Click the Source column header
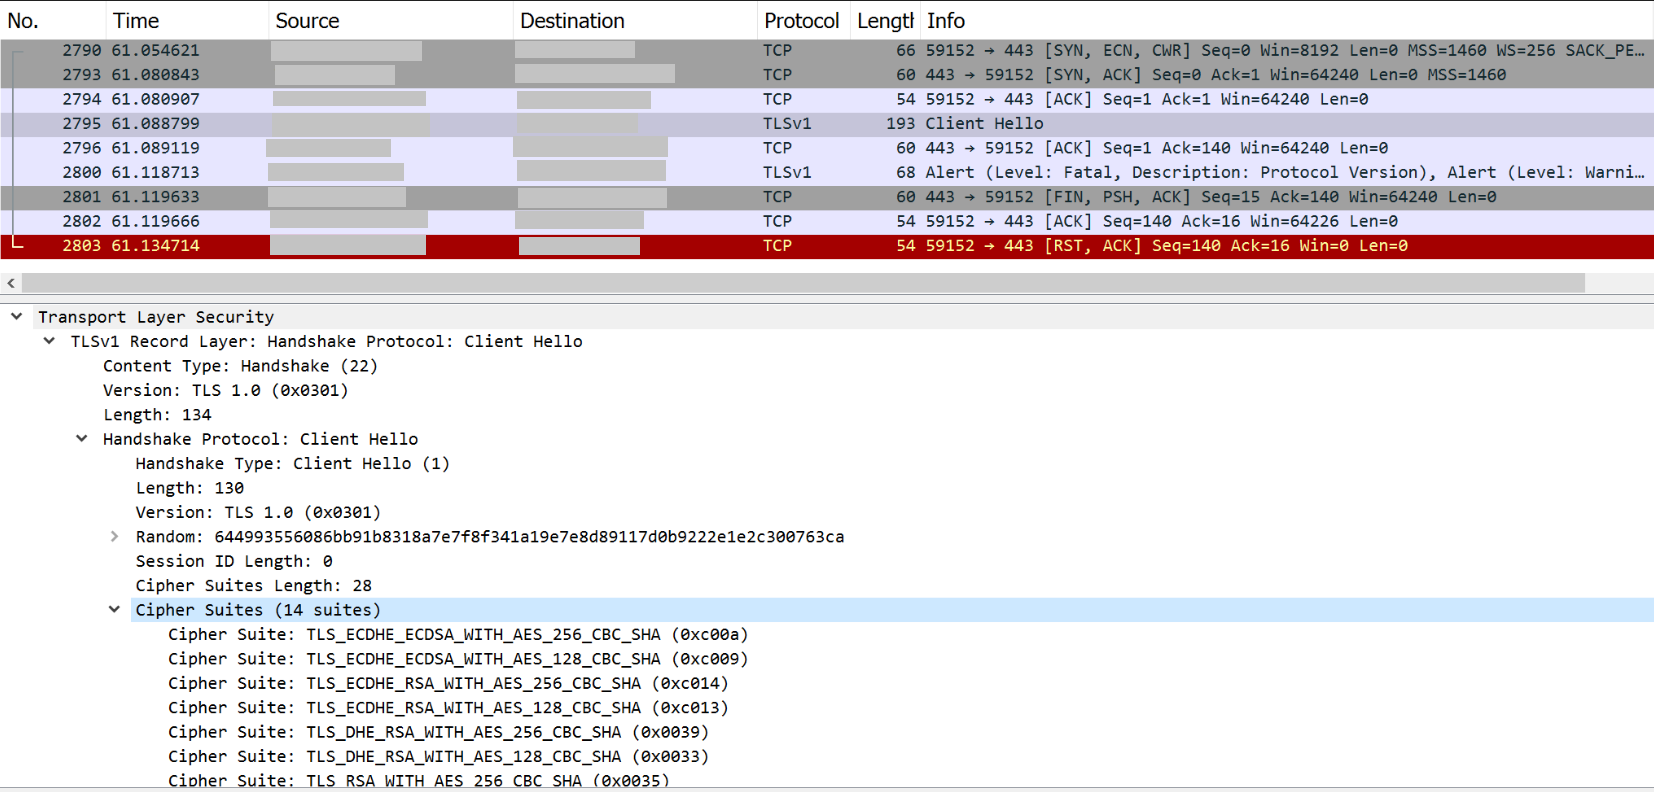Viewport: 1654px width, 792px height. [307, 21]
